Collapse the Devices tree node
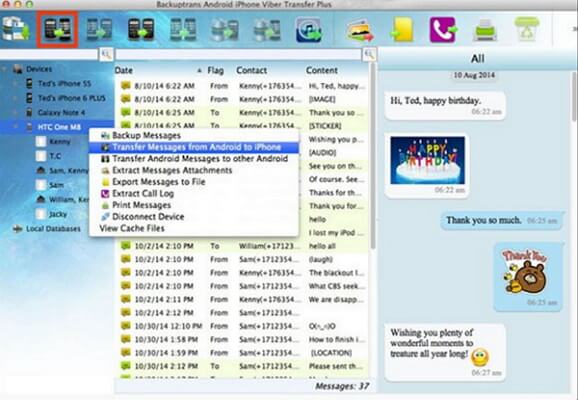Image resolution: width=578 pixels, height=400 pixels. pos(5,69)
